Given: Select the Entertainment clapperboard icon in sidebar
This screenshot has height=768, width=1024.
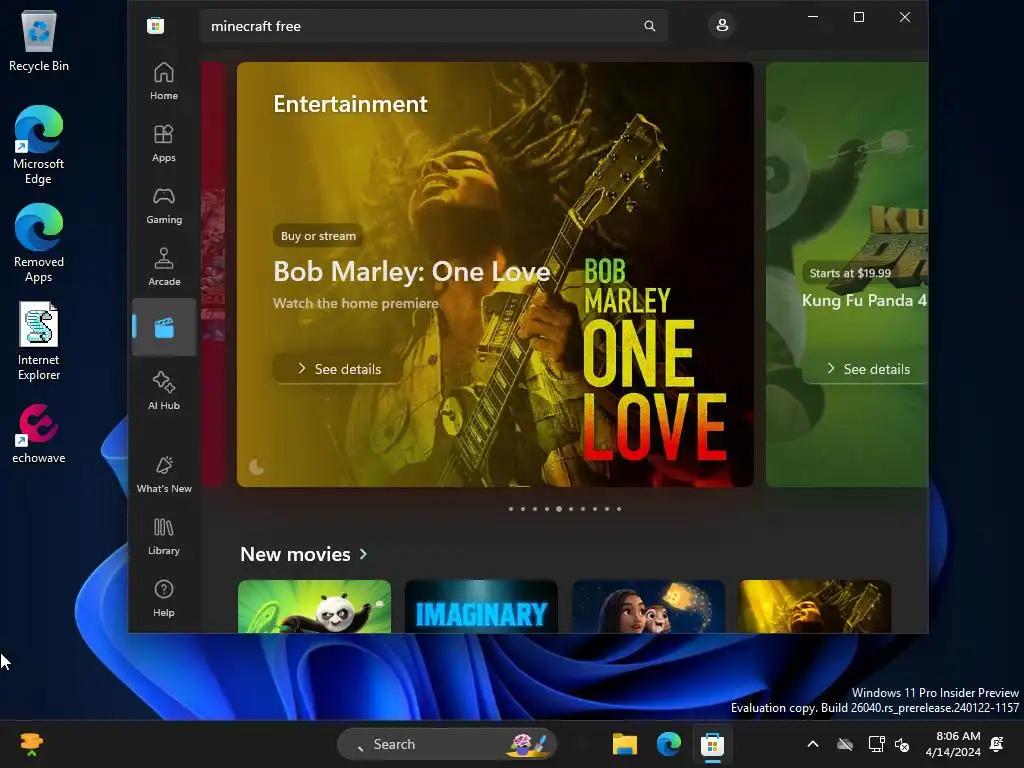Looking at the screenshot, I should click(164, 327).
